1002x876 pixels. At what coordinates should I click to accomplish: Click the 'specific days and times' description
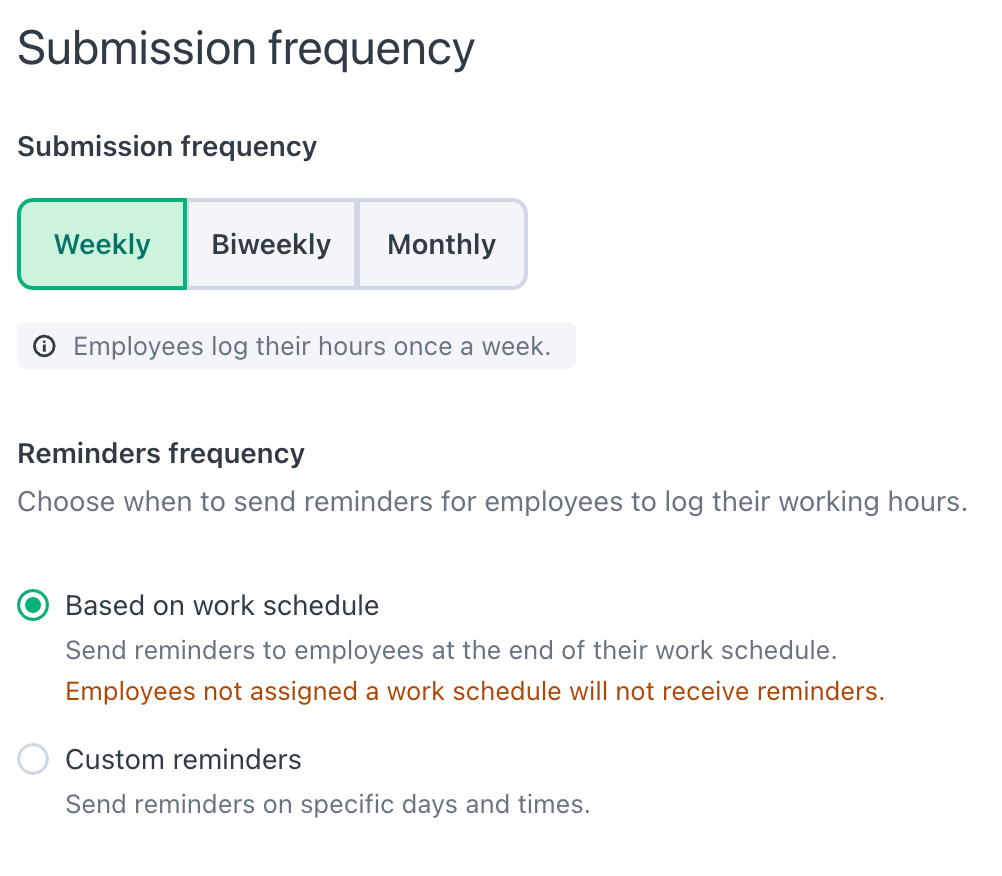(x=328, y=804)
